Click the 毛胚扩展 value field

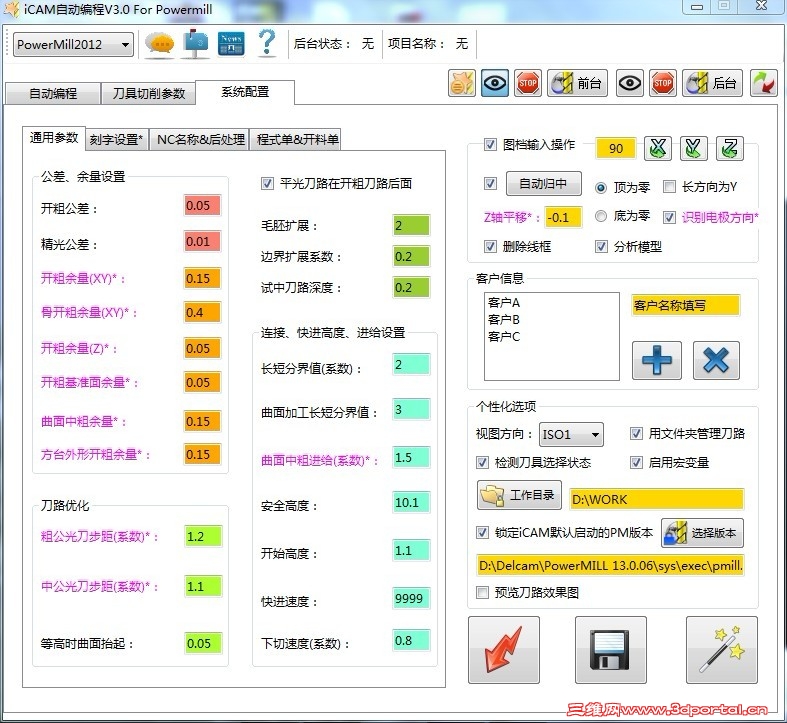tap(411, 225)
